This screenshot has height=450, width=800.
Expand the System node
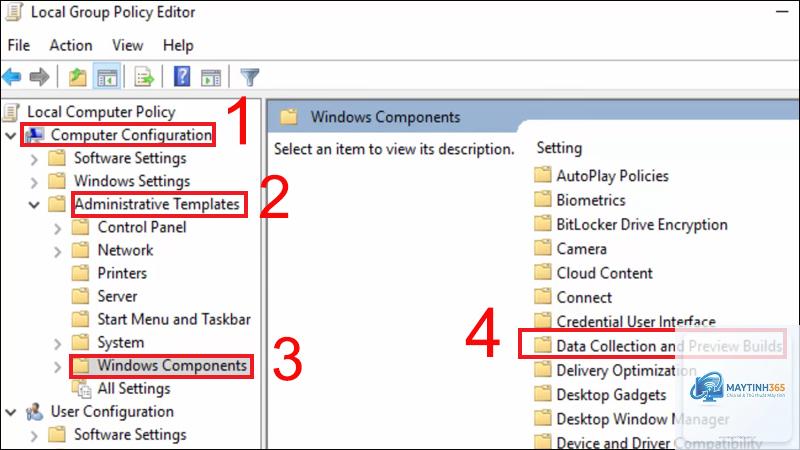57,343
